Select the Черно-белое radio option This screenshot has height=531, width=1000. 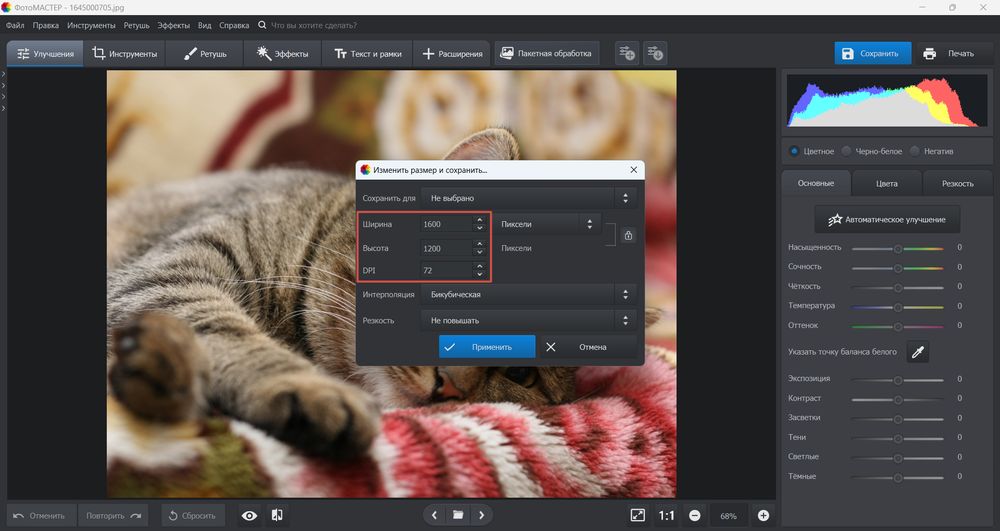click(847, 151)
